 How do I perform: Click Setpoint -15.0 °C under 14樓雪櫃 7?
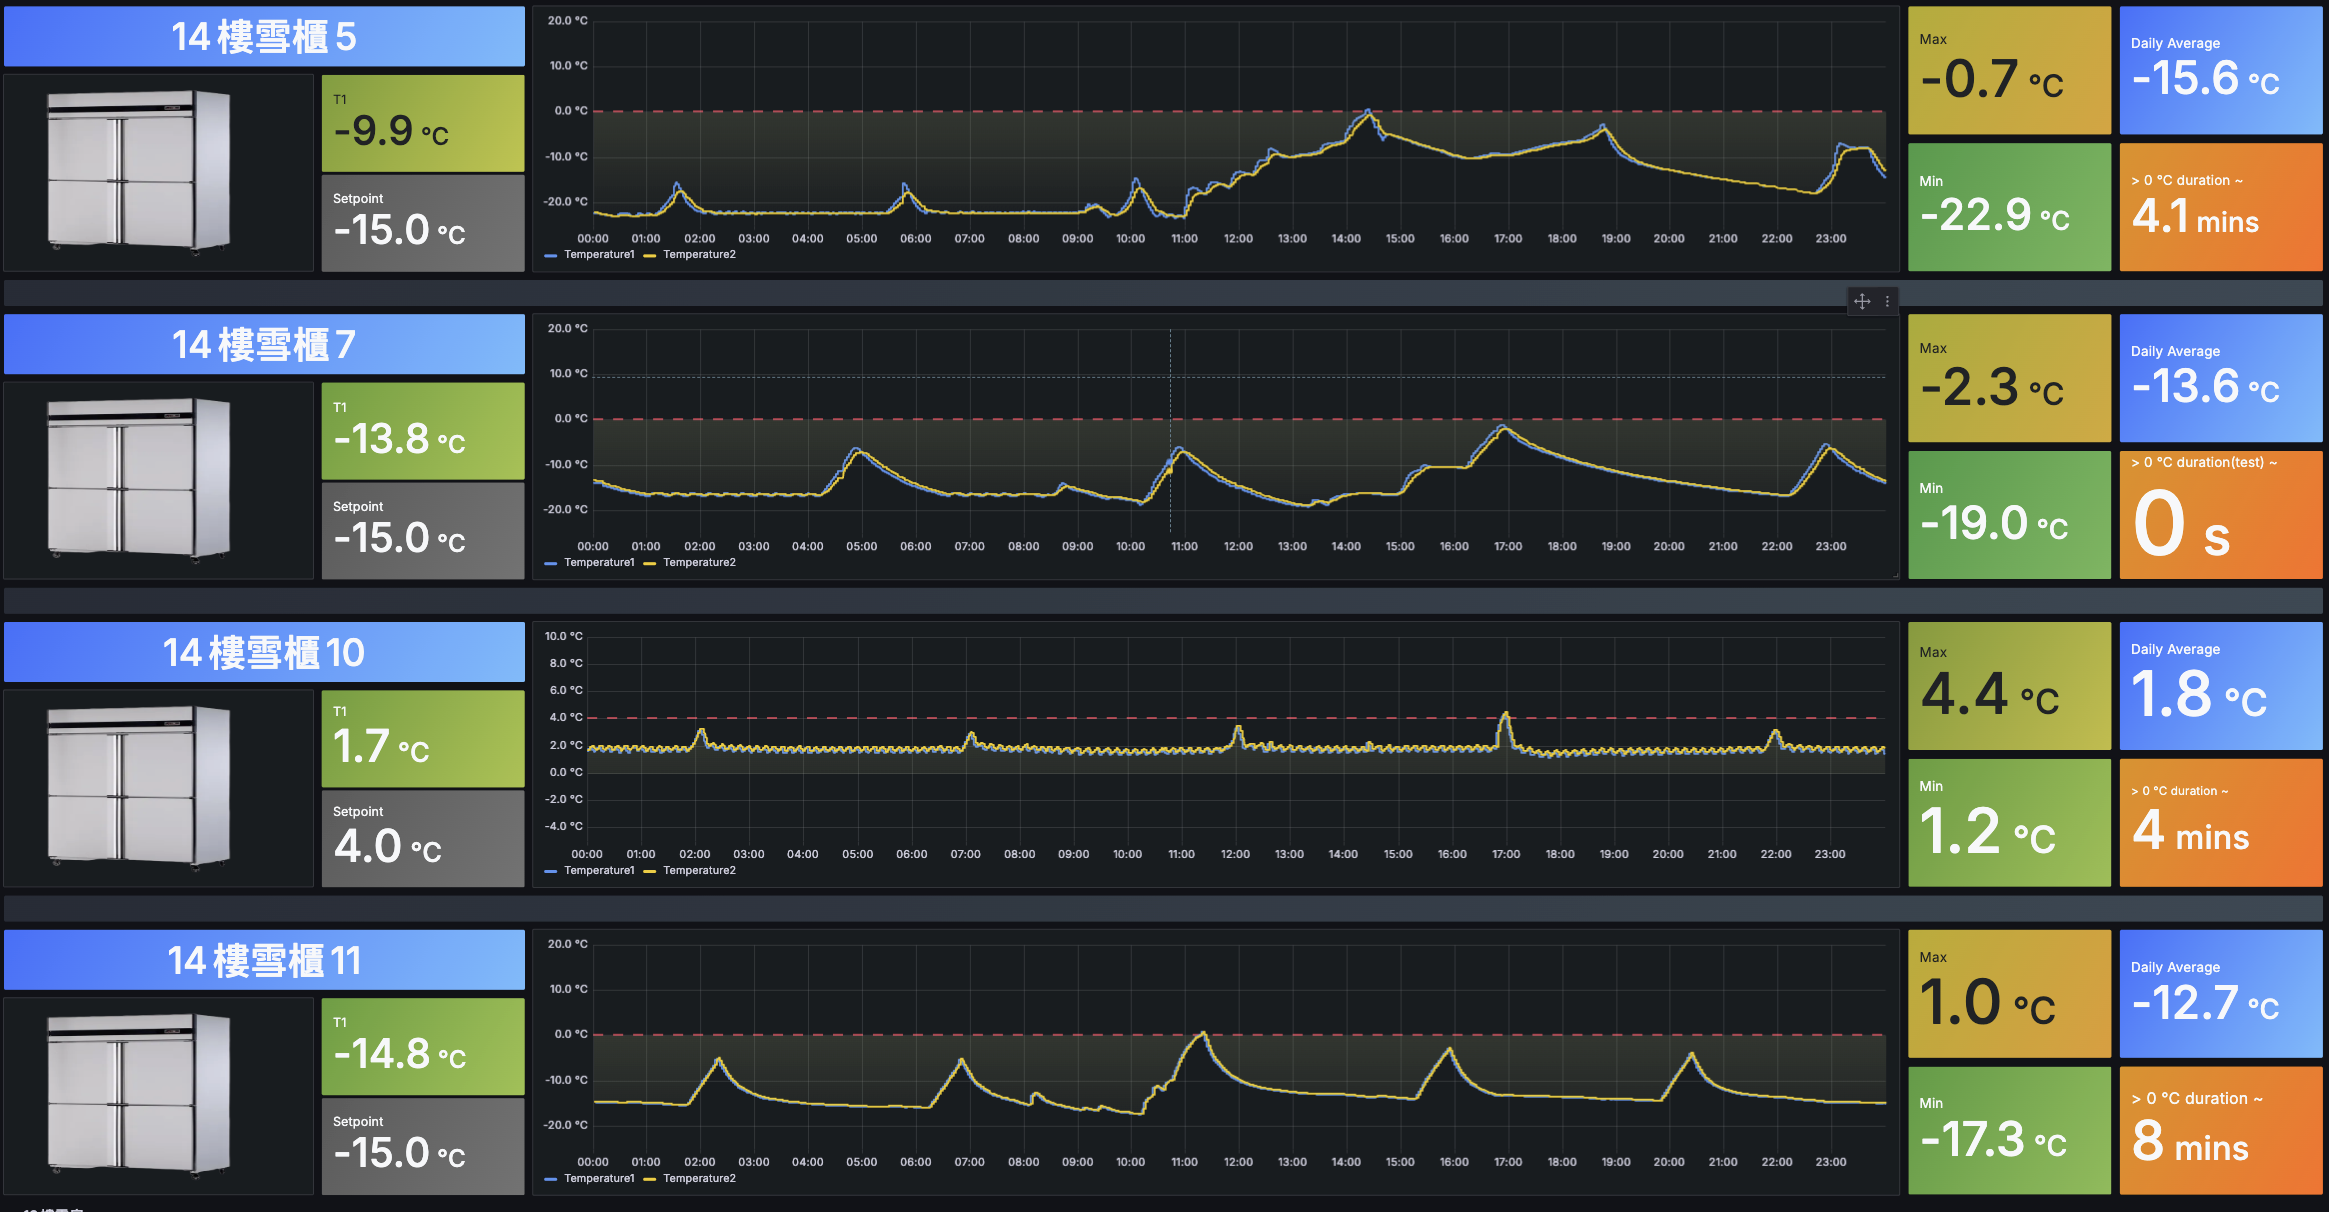[423, 531]
